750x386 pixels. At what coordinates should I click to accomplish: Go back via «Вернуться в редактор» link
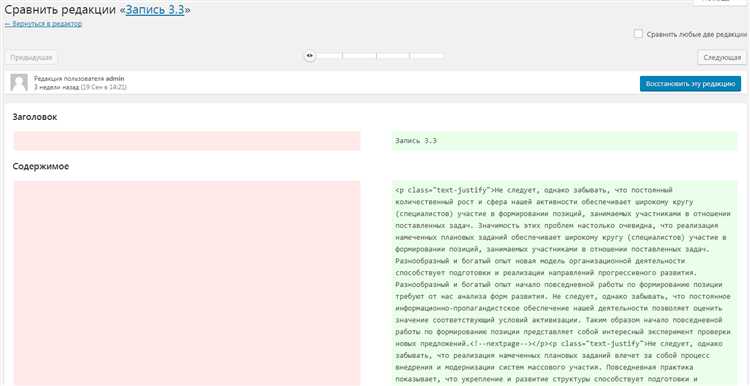pos(43,23)
